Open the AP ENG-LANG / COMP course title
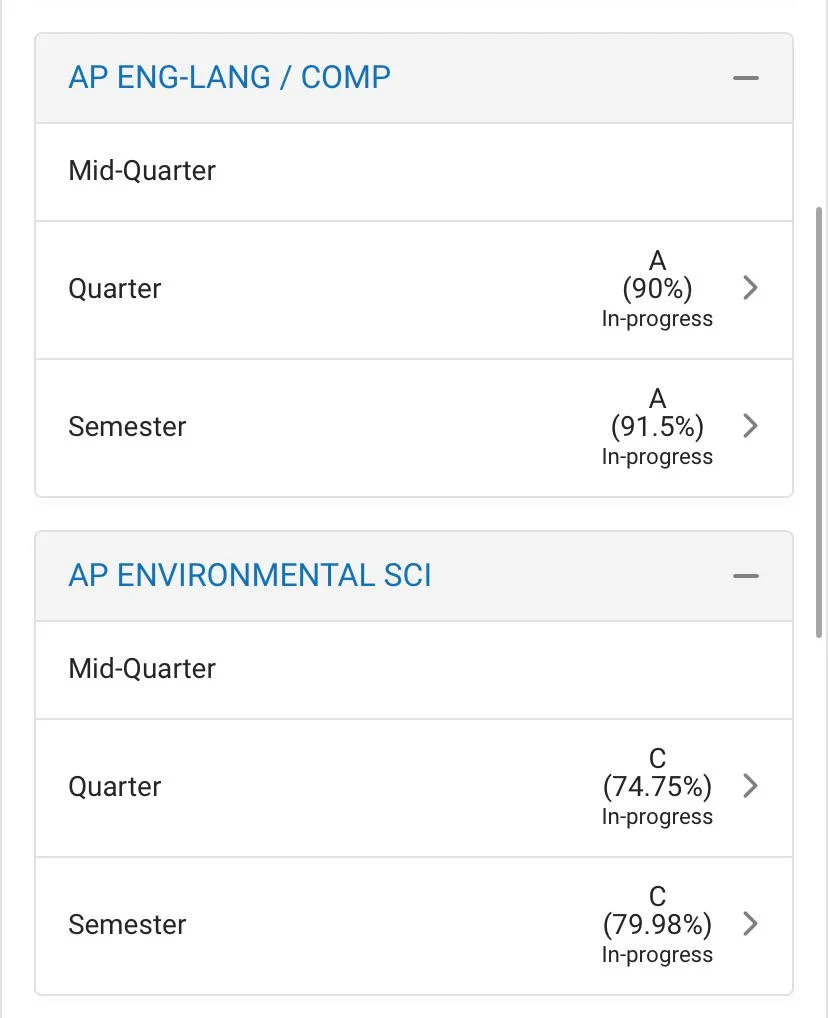 pyautogui.click(x=229, y=78)
